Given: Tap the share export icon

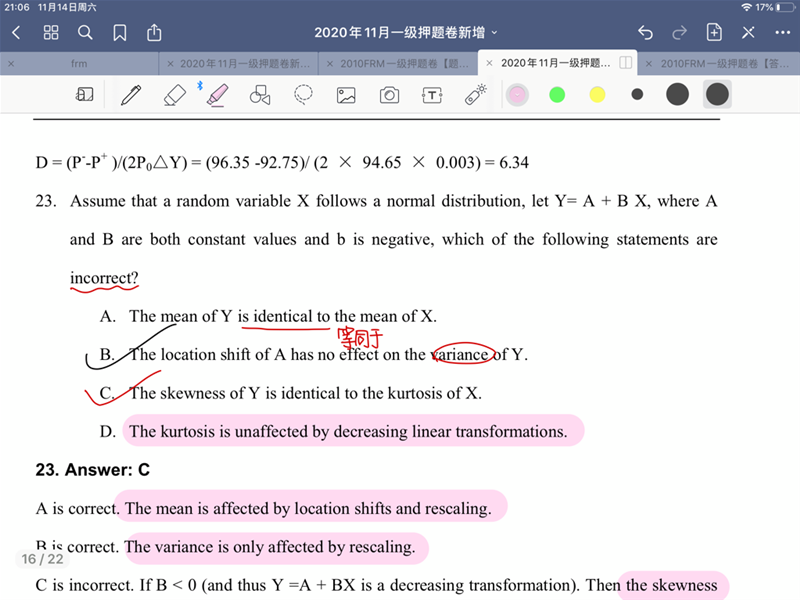Looking at the screenshot, I should [154, 33].
